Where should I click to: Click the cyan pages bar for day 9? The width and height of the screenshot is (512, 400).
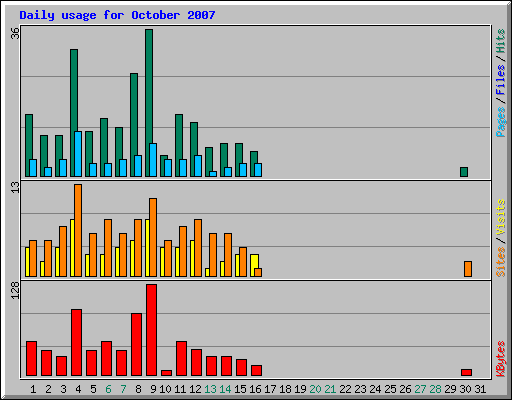[153, 160]
